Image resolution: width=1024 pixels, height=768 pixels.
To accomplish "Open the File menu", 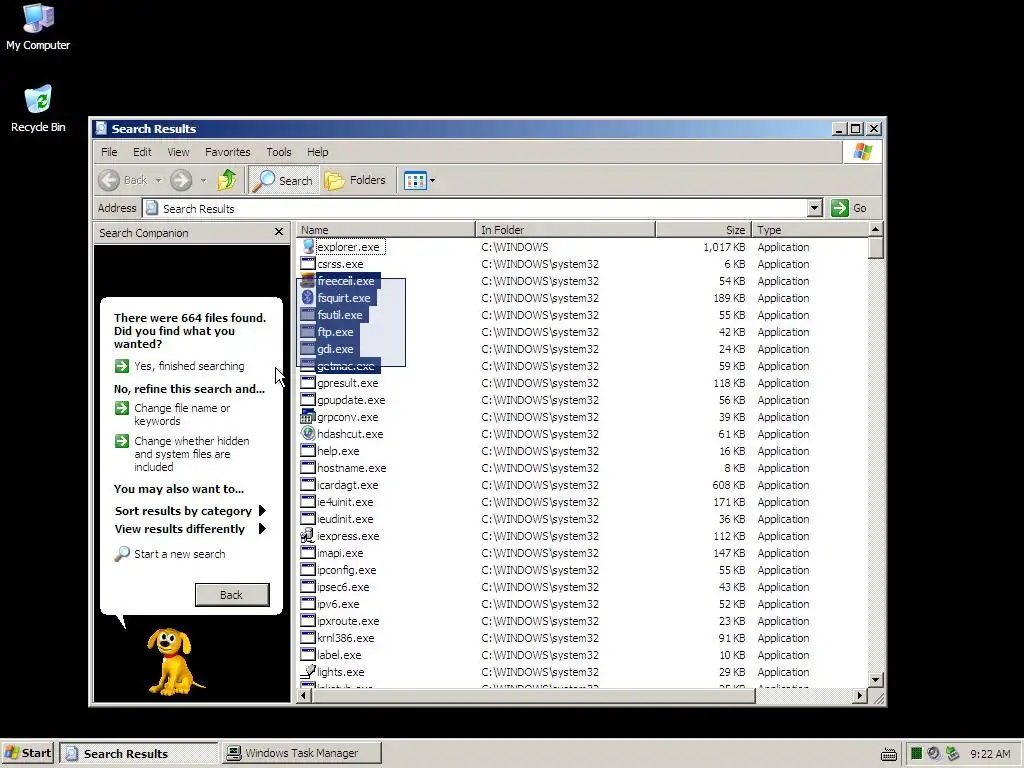I will pyautogui.click(x=109, y=152).
